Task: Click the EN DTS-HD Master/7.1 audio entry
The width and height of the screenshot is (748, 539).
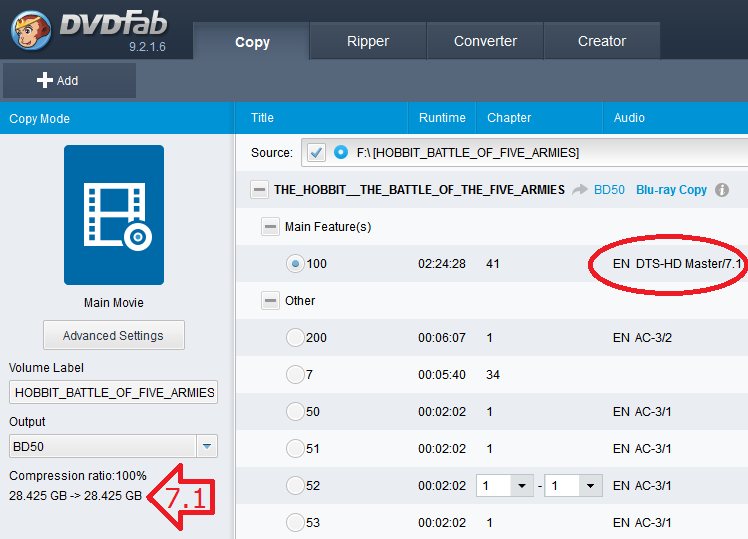Action: pyautogui.click(x=677, y=264)
